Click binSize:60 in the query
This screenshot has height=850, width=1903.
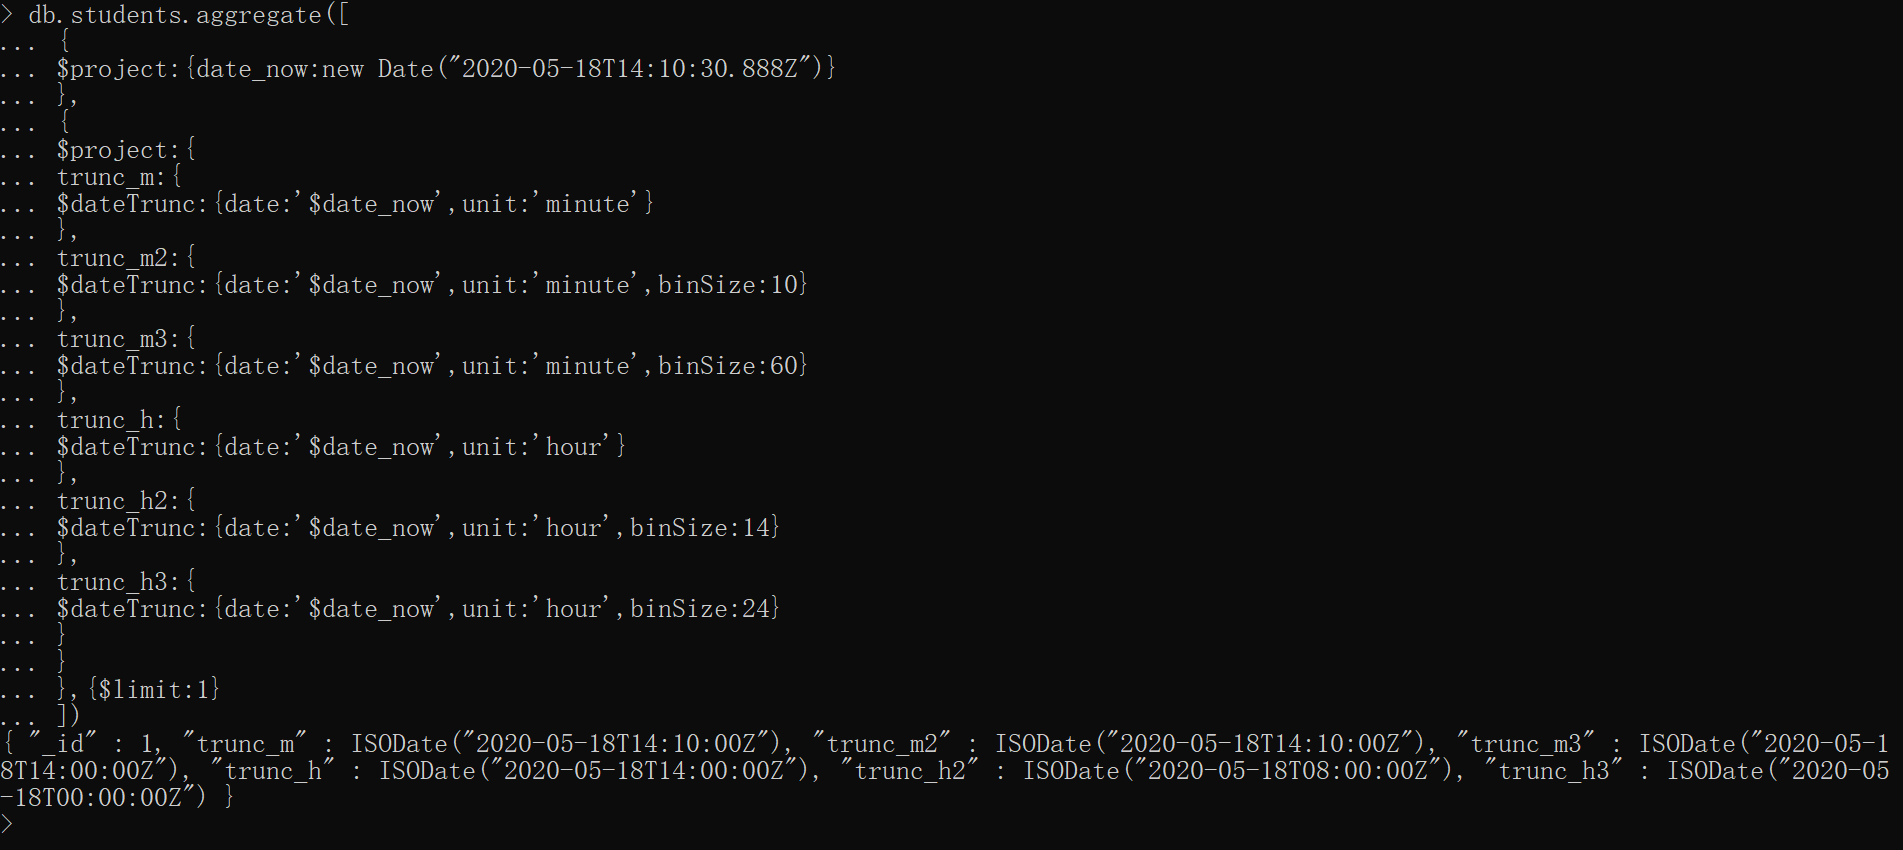[728, 366]
